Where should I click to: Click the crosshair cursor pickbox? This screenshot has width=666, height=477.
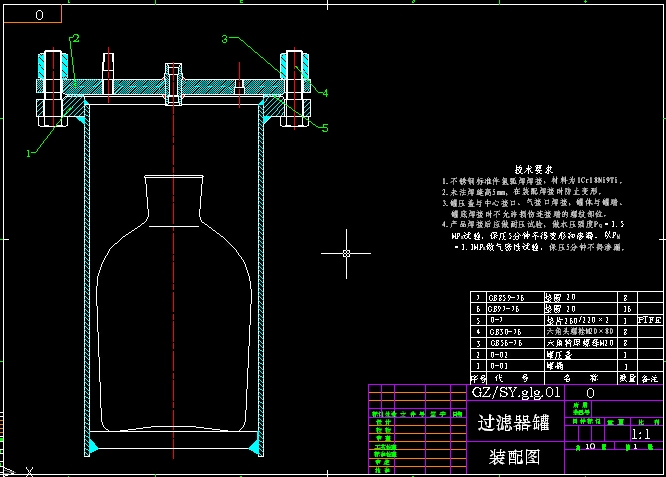[x=346, y=254]
